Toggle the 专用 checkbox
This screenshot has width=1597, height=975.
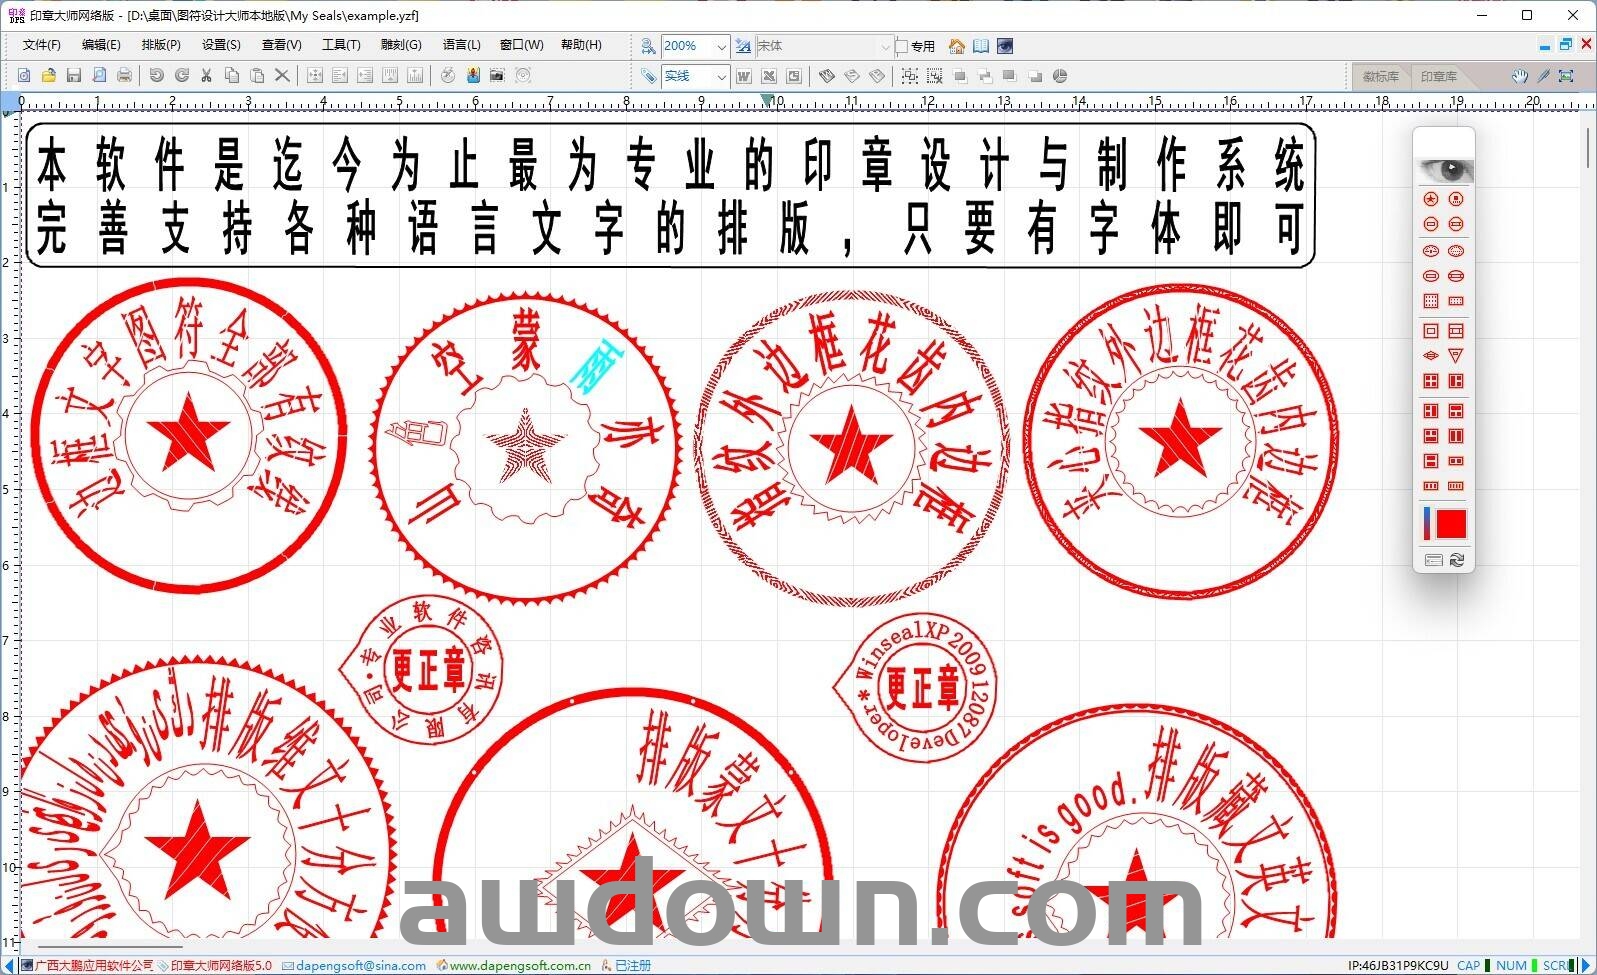click(x=902, y=46)
